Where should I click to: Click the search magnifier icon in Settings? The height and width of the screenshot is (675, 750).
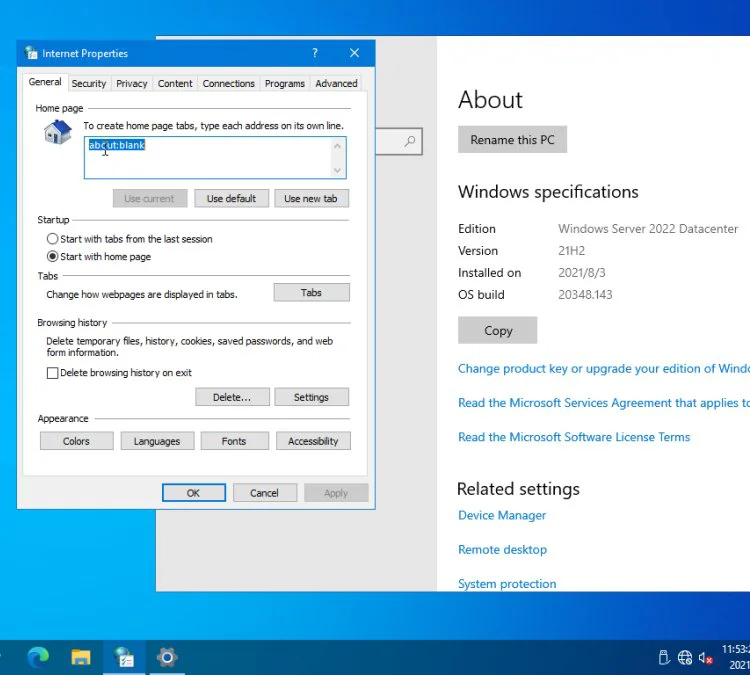tap(410, 142)
